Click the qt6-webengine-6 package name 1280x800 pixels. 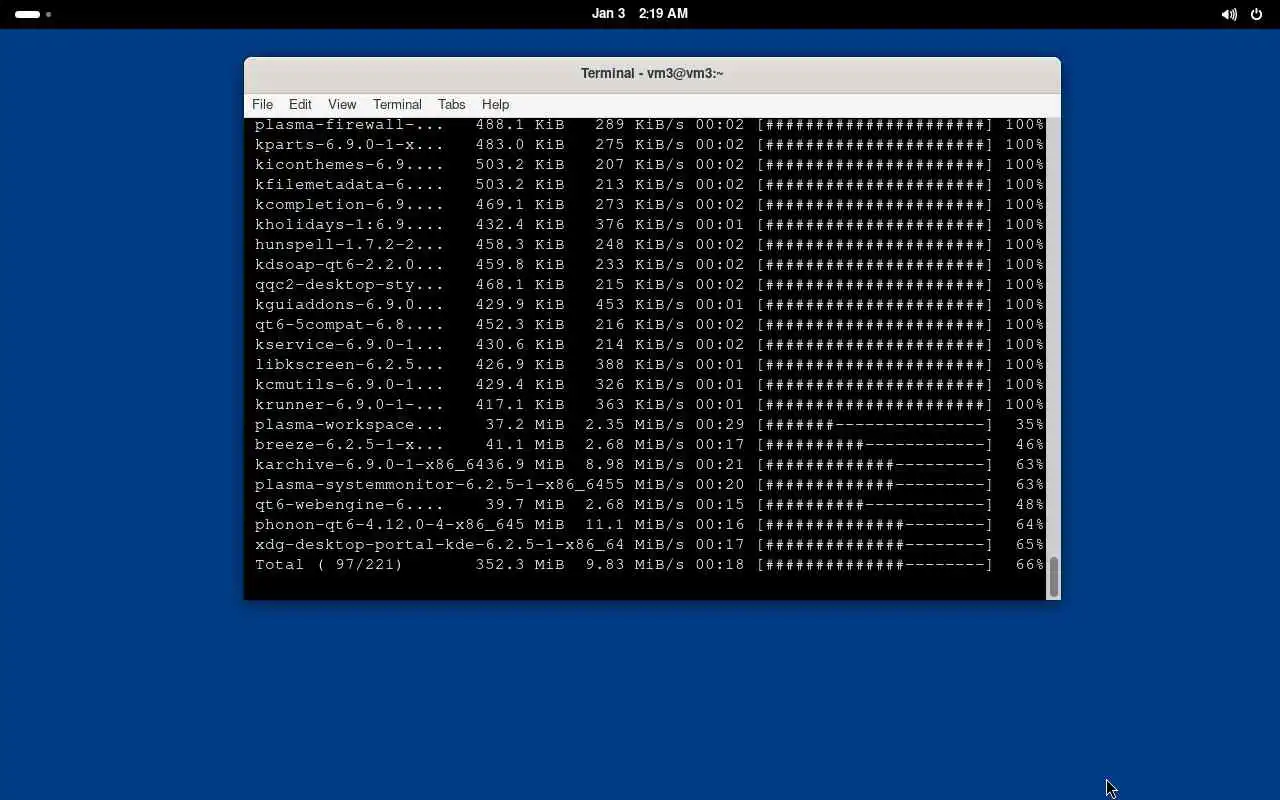(x=349, y=505)
